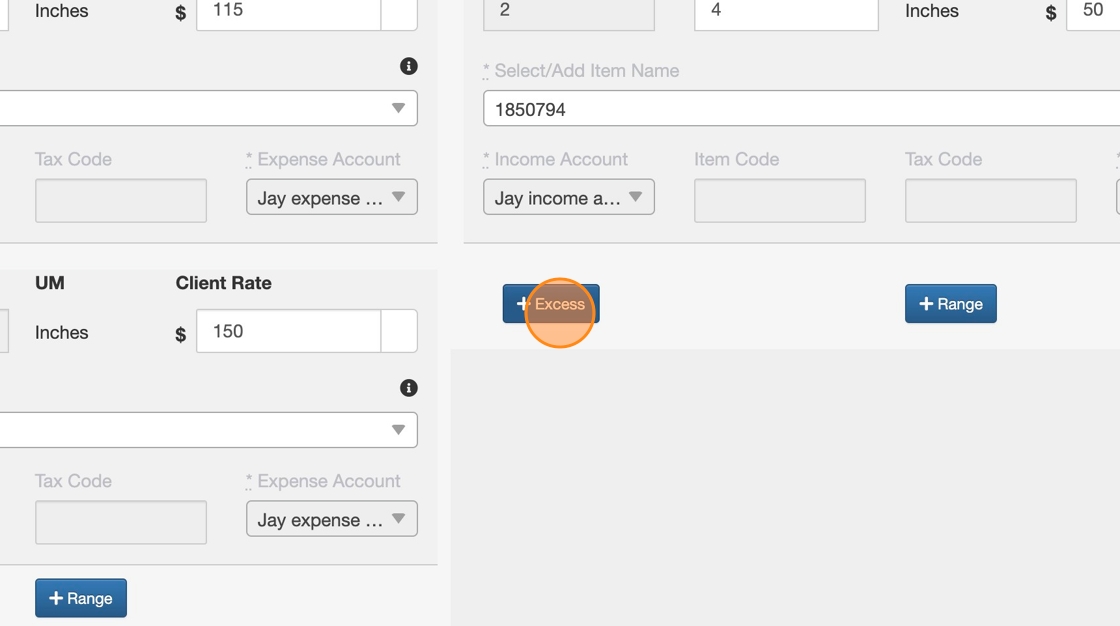This screenshot has height=626, width=1120.
Task: Click the item name field containing 1850794
Action: click(800, 109)
